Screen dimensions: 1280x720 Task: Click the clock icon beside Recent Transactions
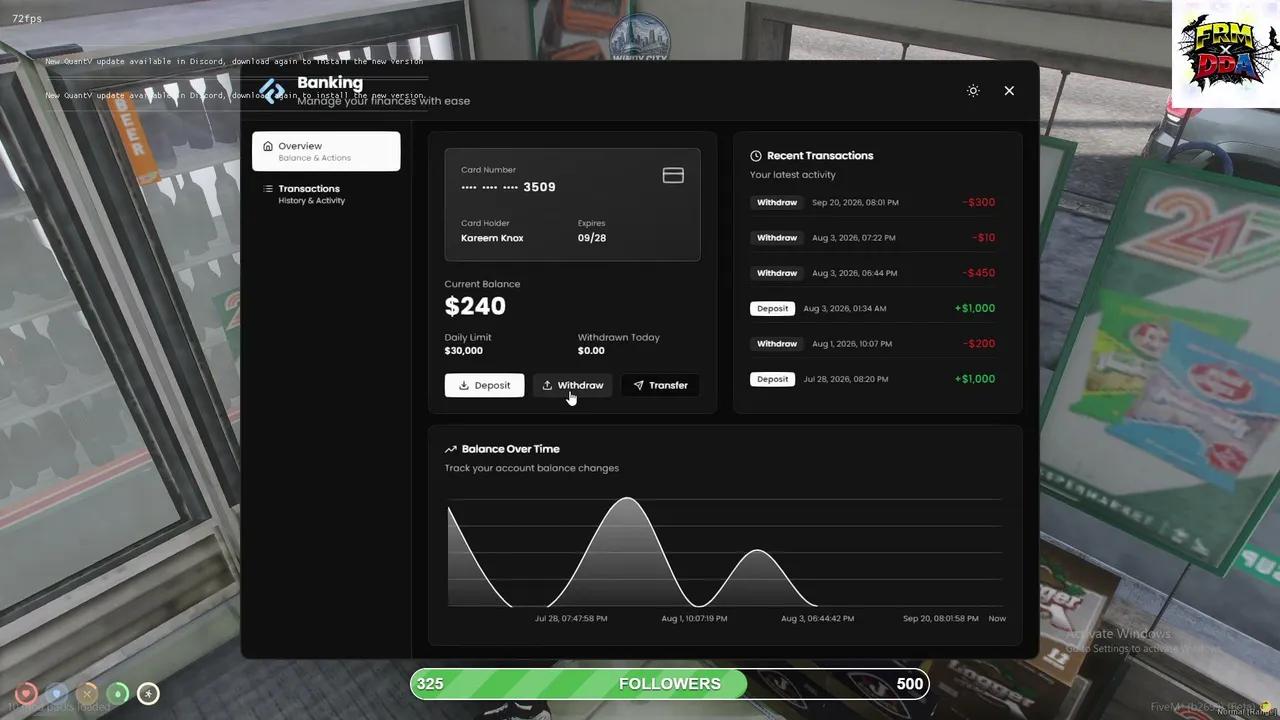756,156
